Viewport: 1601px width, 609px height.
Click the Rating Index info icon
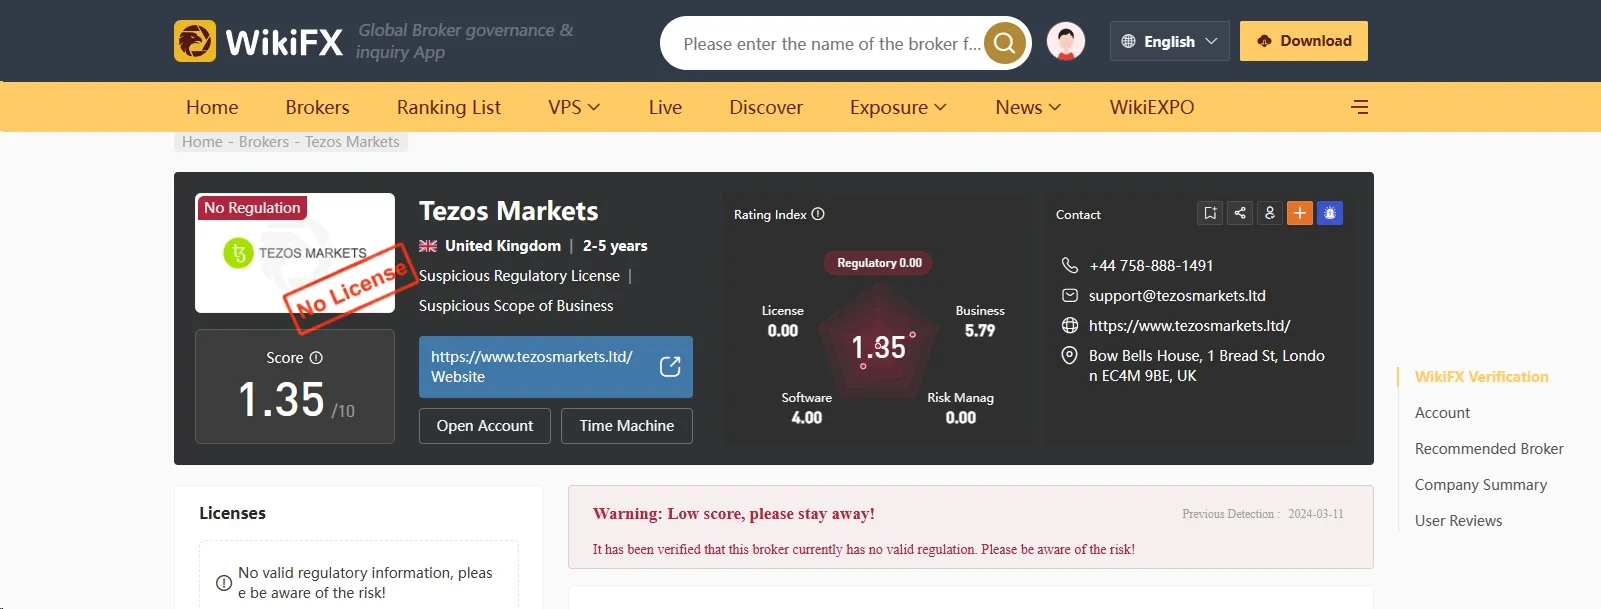tap(818, 214)
